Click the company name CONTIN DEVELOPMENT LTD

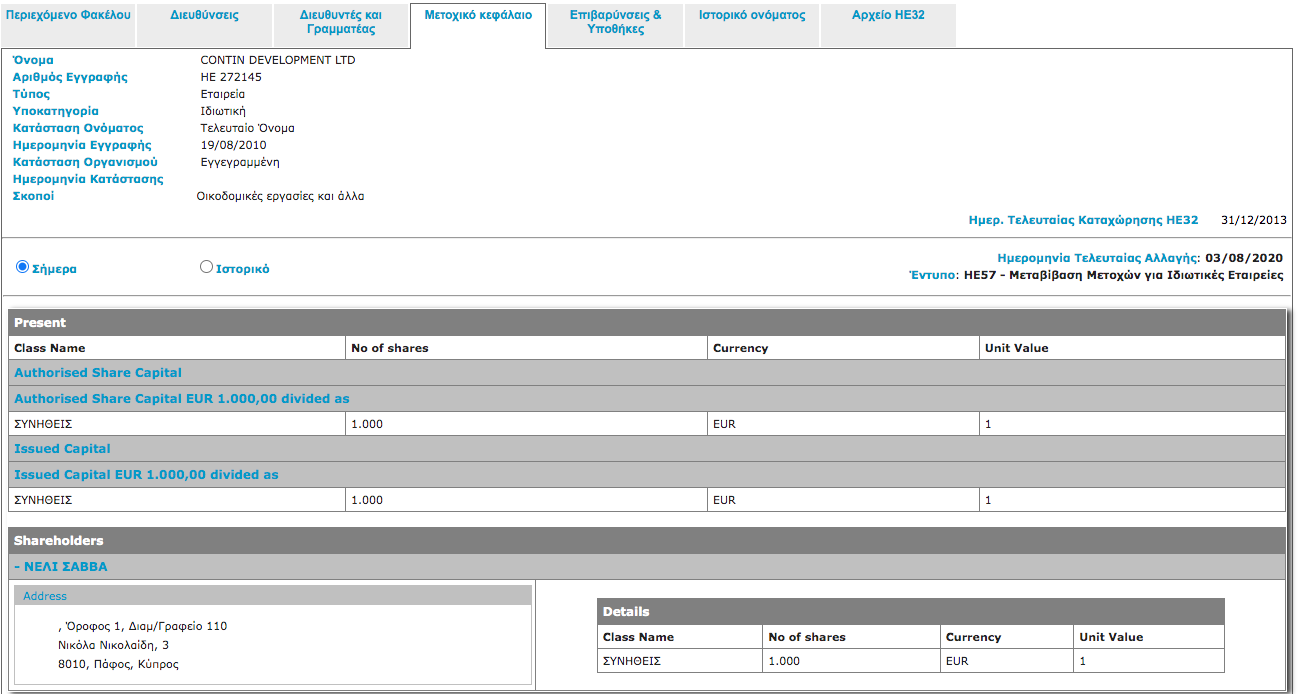(x=278, y=60)
